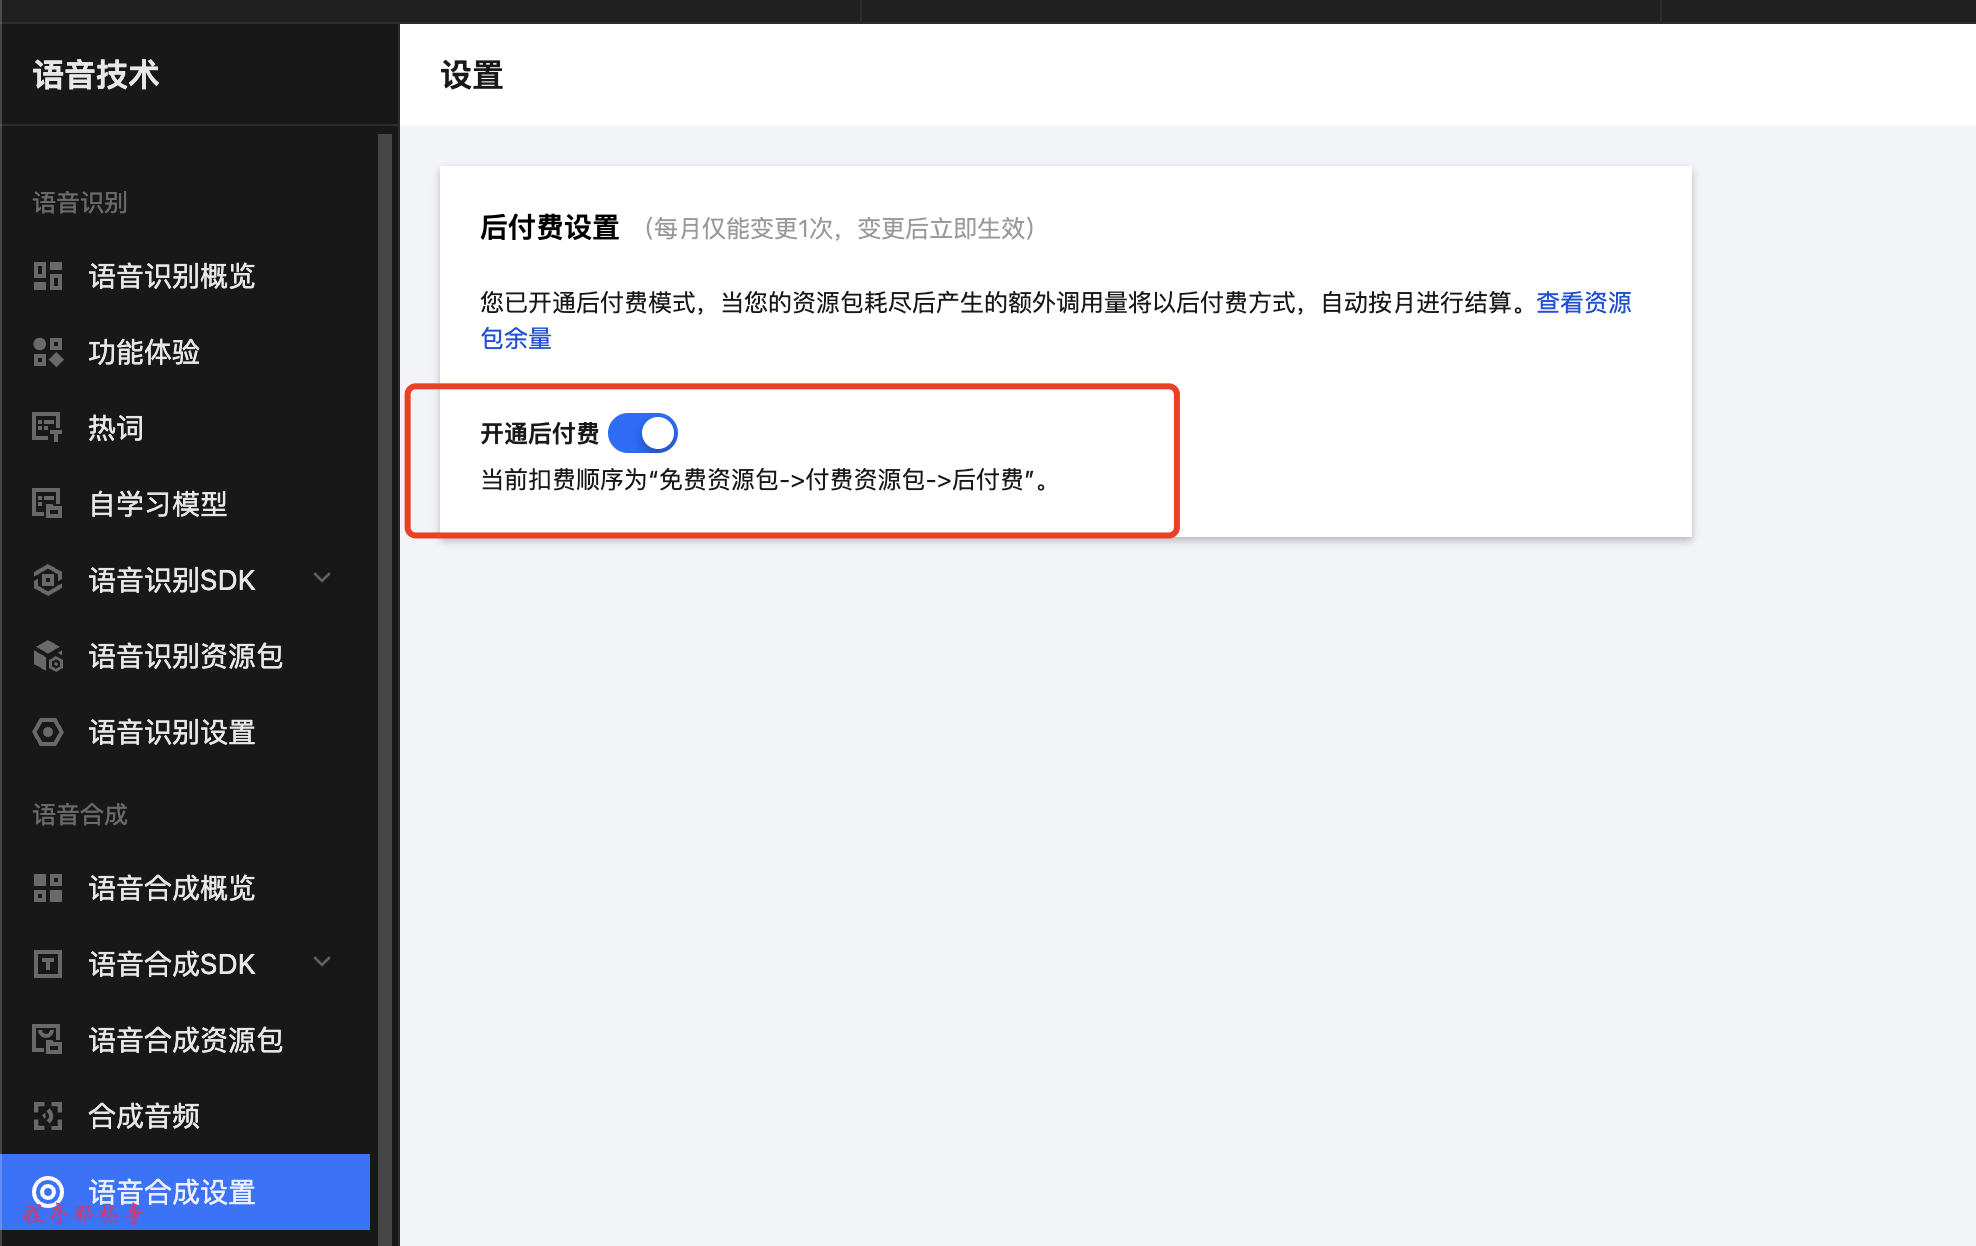1976x1246 pixels.
Task: Click the 语音技术 product title
Action: pos(96,75)
